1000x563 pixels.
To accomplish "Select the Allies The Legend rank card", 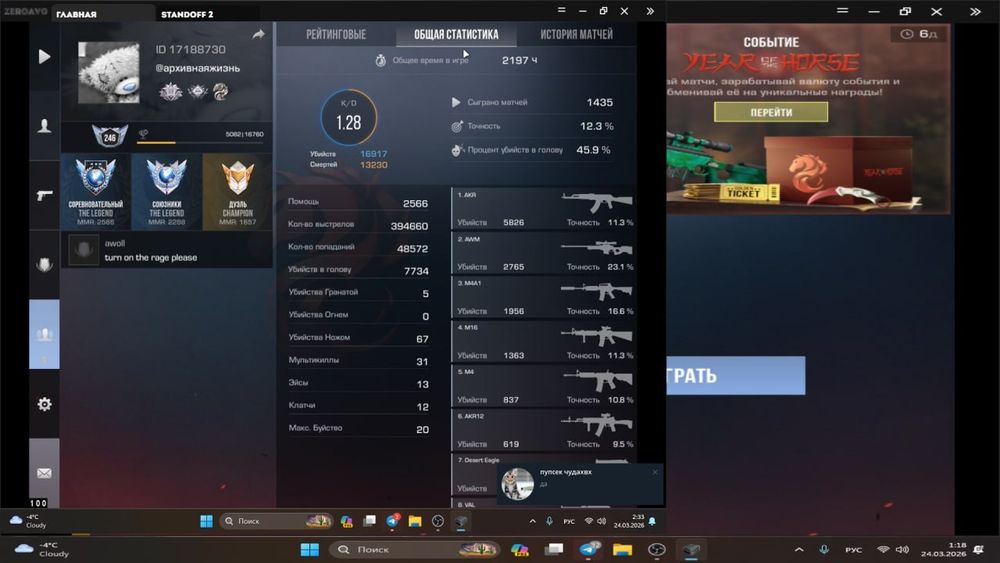I will point(166,191).
